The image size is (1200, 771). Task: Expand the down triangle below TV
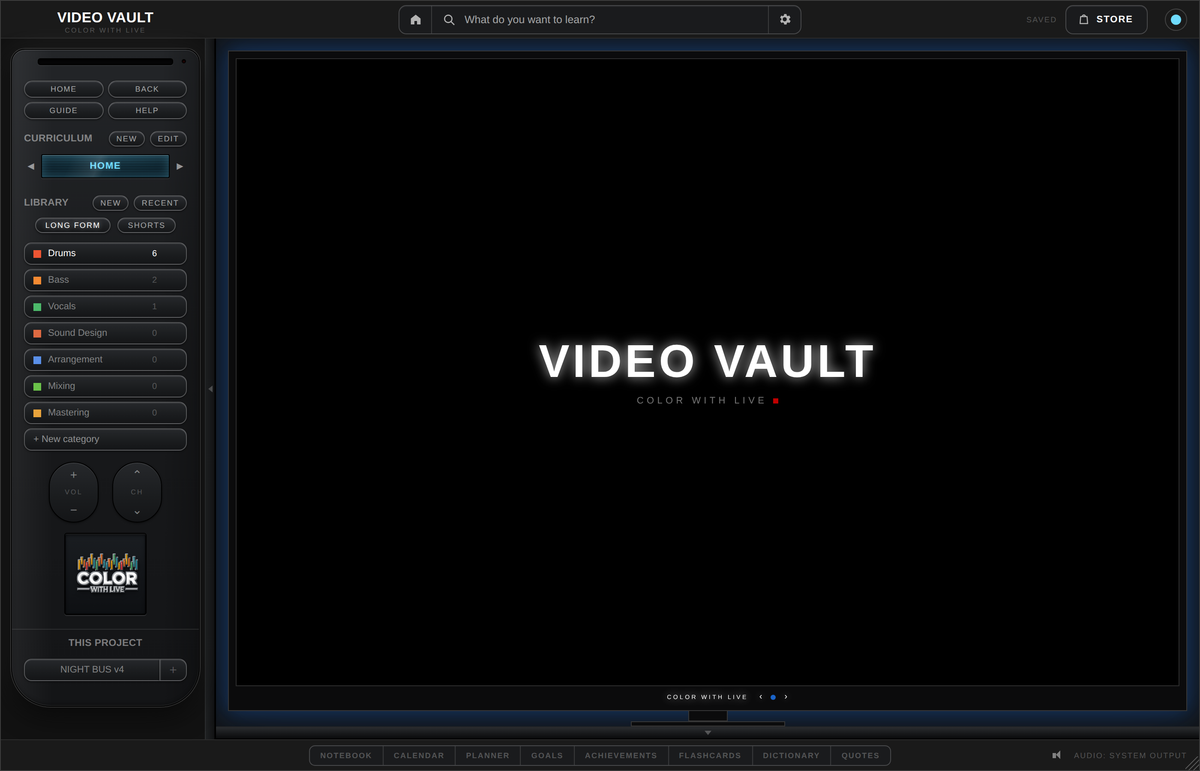click(708, 733)
